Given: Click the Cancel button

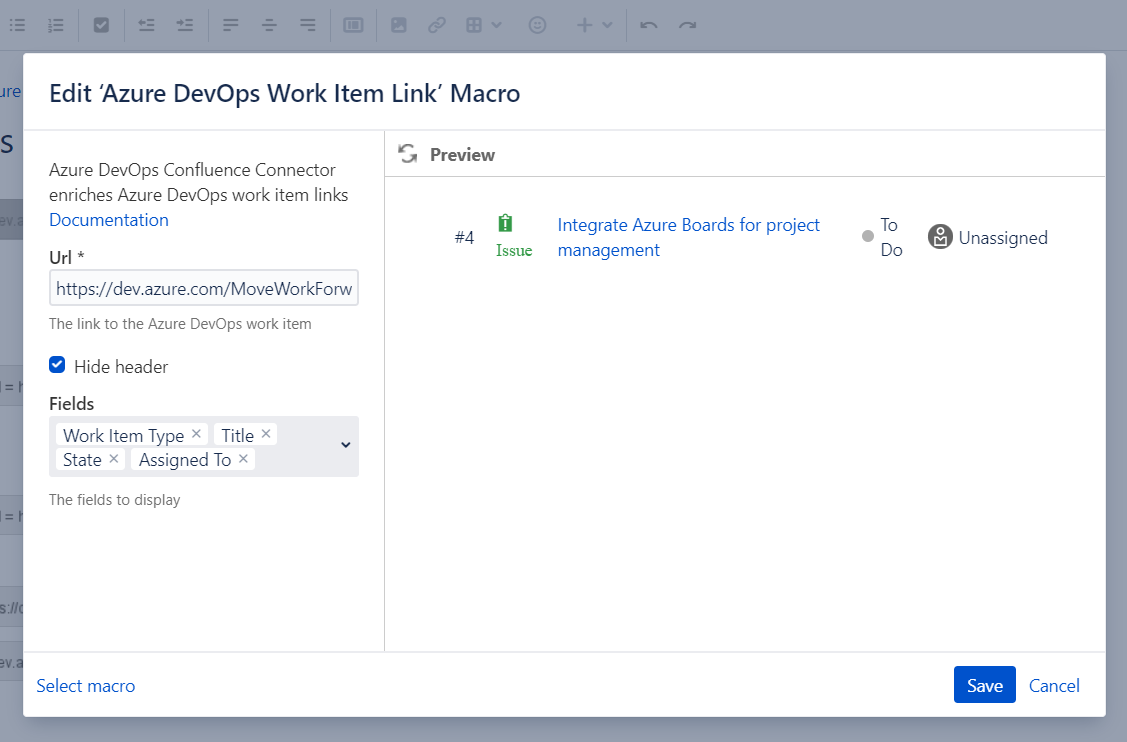Looking at the screenshot, I should tap(1054, 685).
